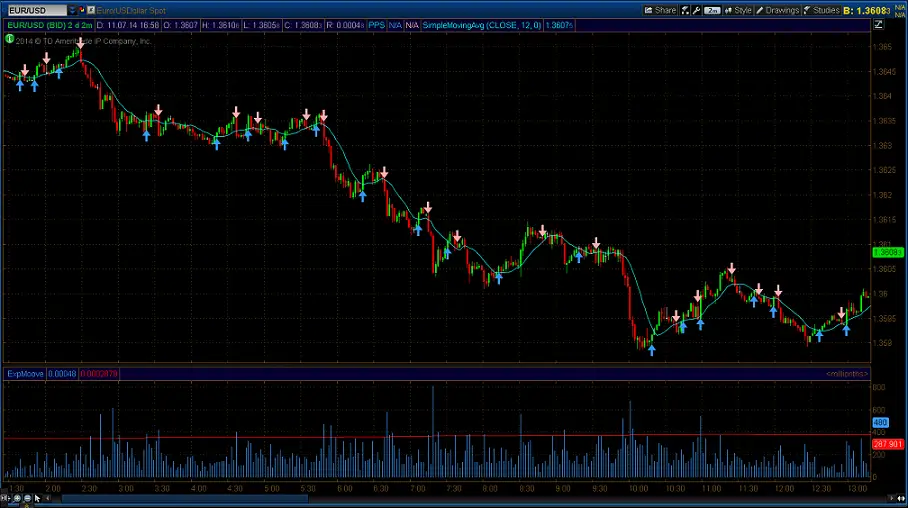Open the Studies button
The width and height of the screenshot is (908, 508).
[821, 9]
